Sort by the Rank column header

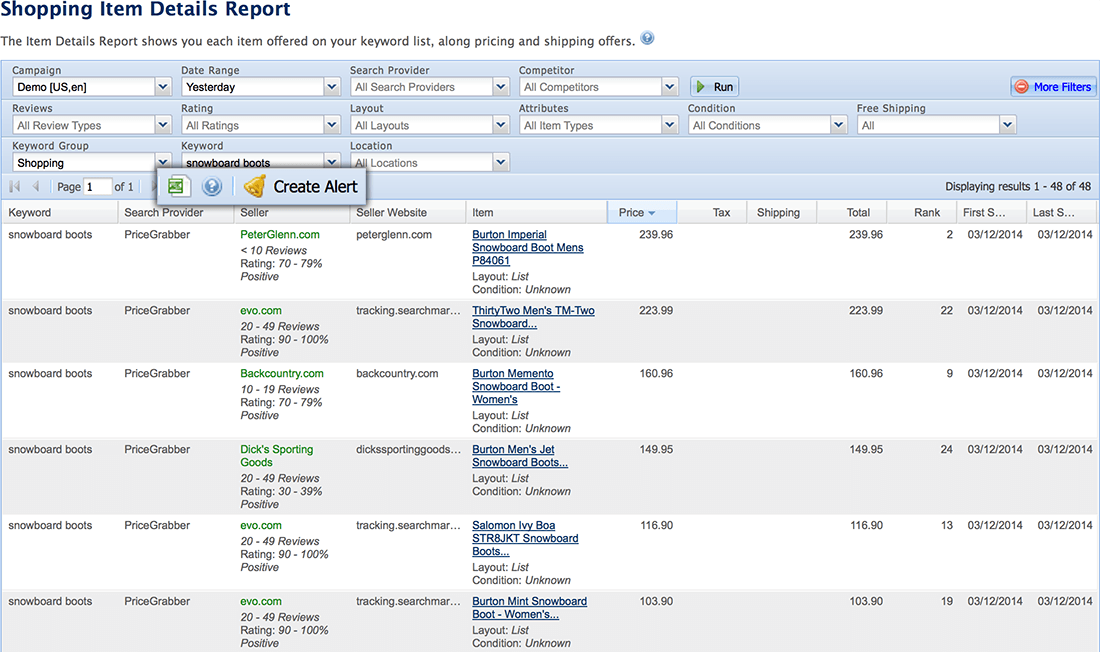(922, 212)
